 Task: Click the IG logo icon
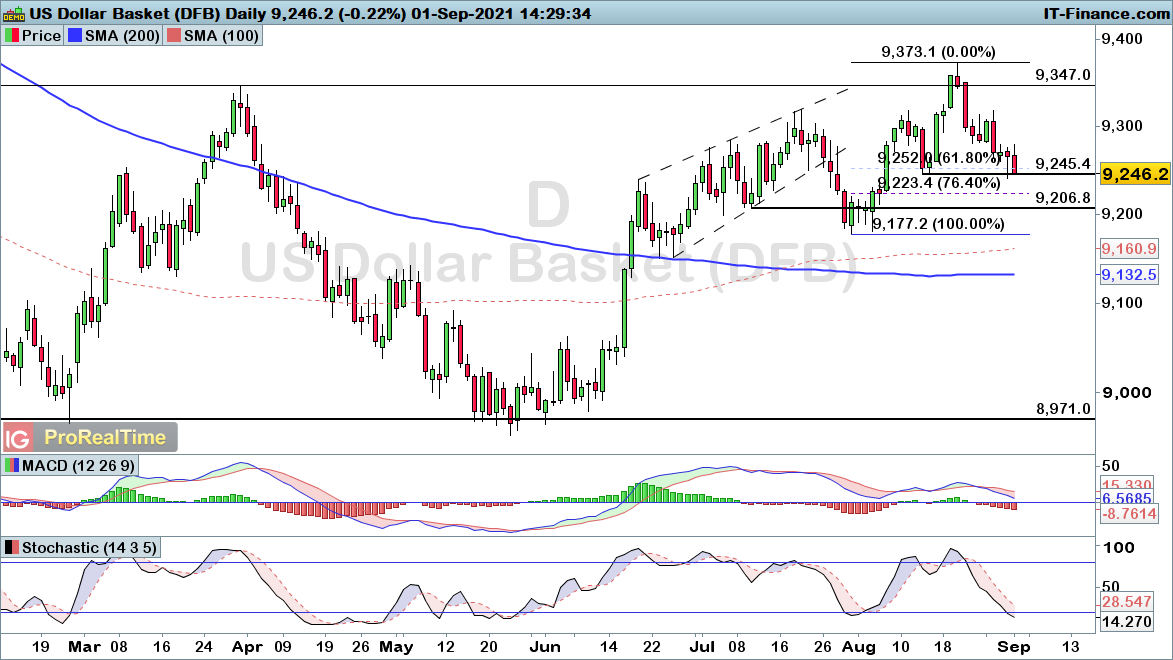coord(18,438)
